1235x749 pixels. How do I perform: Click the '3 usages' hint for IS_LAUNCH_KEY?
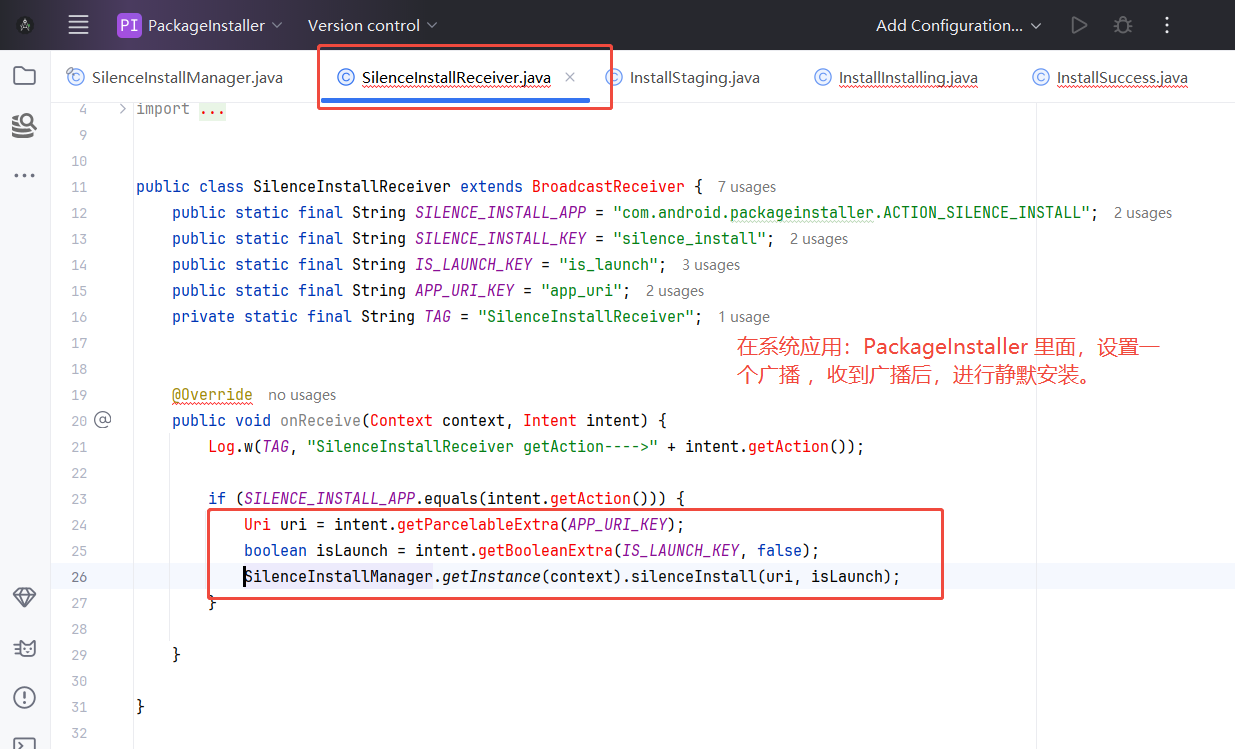[x=711, y=265]
